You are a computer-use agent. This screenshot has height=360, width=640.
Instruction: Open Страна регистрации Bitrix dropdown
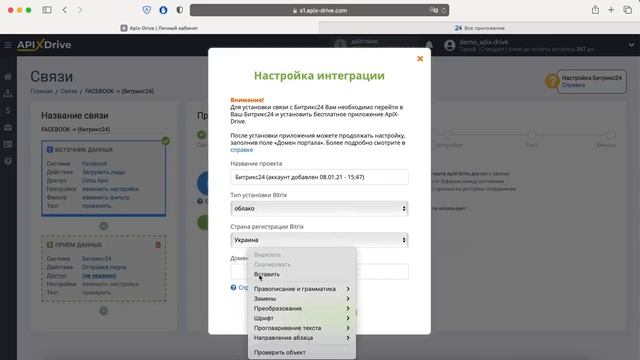click(319, 240)
